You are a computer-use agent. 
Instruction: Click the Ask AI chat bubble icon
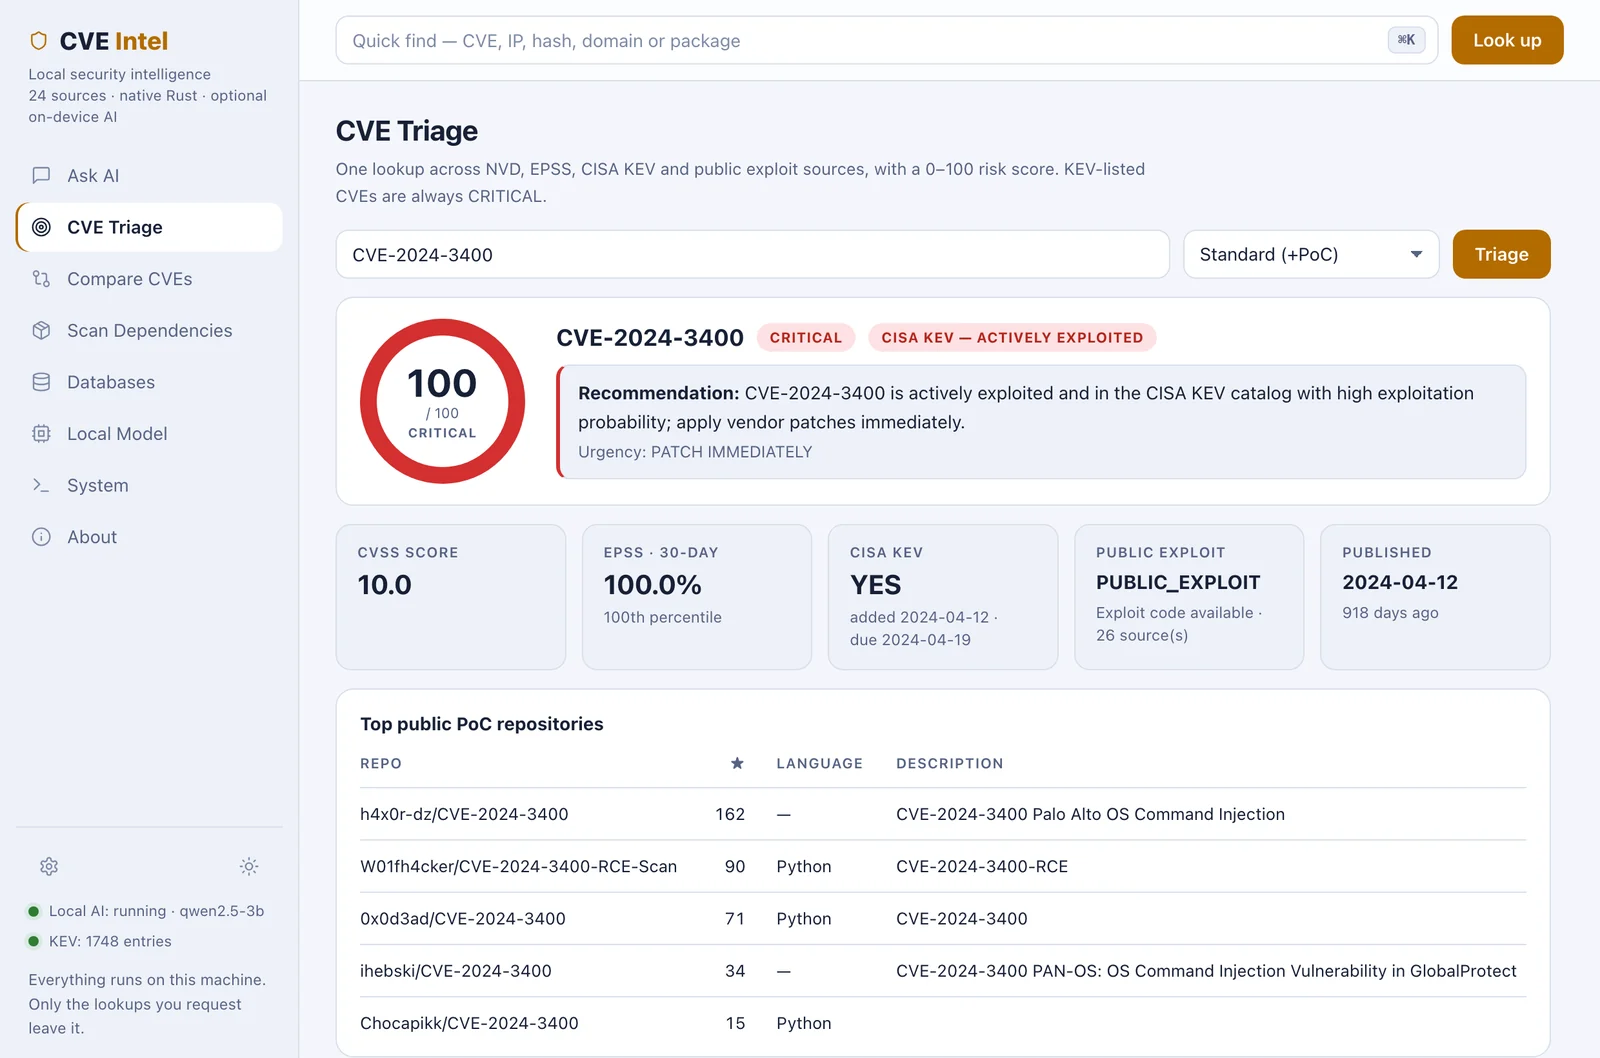(x=41, y=175)
